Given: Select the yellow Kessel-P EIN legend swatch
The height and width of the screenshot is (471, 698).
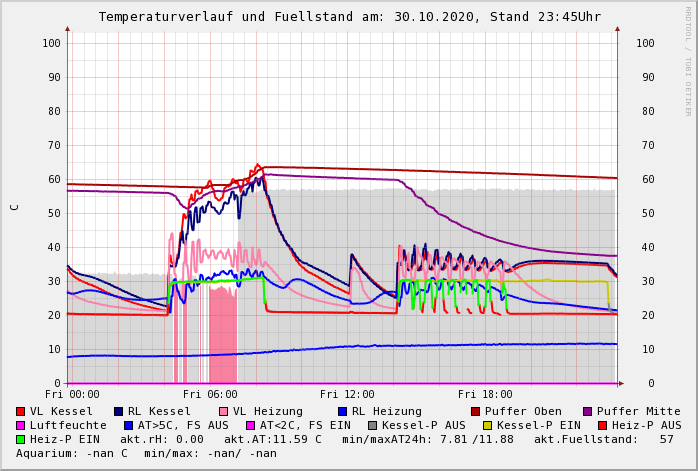Looking at the screenshot, I should click(x=487, y=425).
